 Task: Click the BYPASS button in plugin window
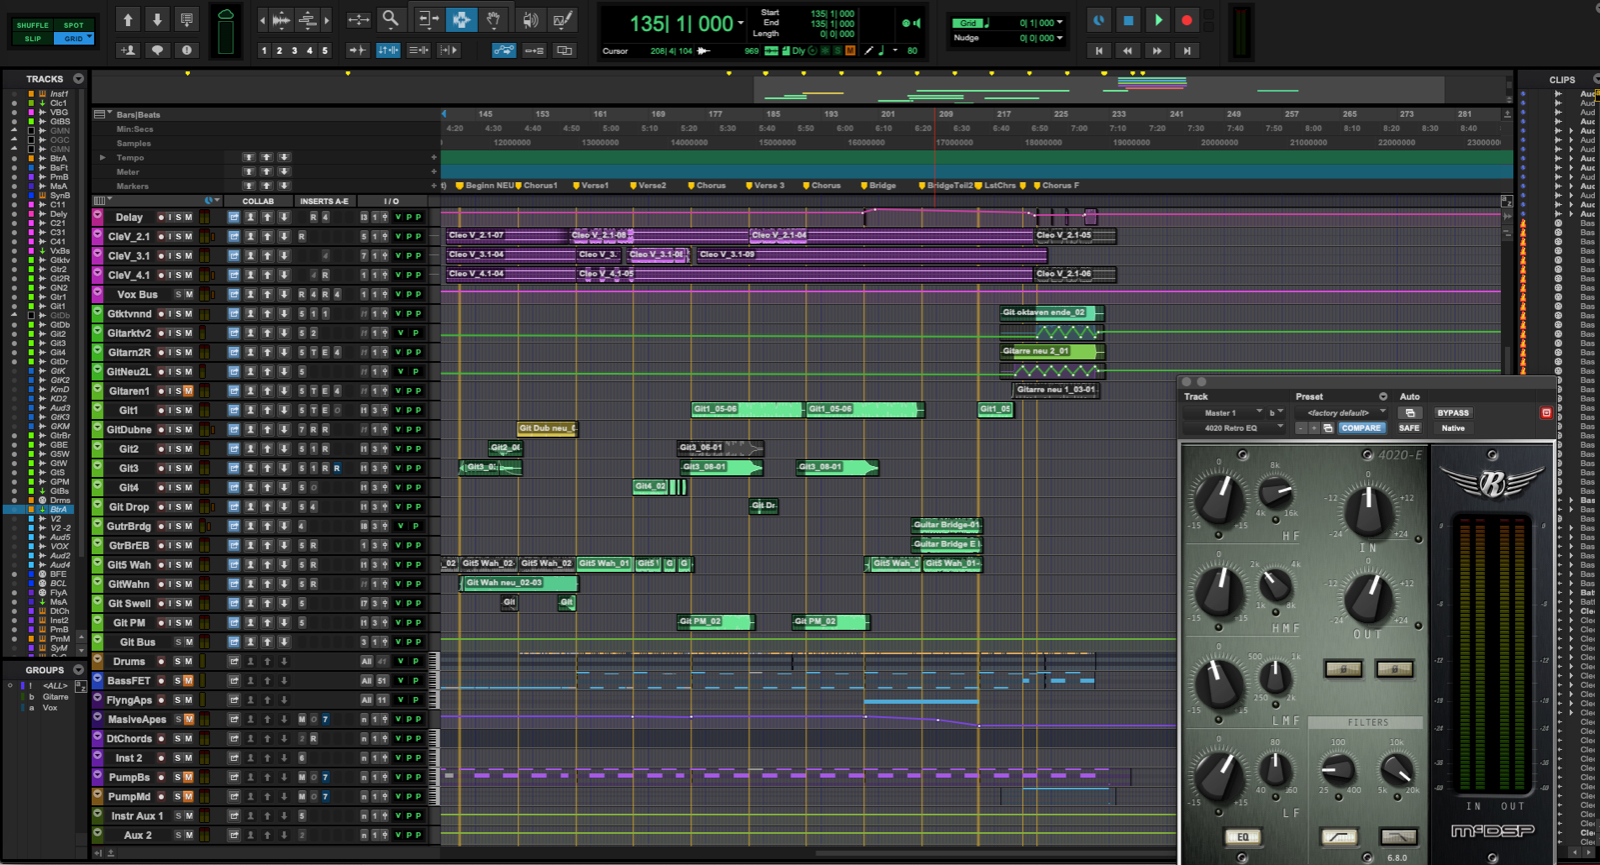tap(1452, 413)
